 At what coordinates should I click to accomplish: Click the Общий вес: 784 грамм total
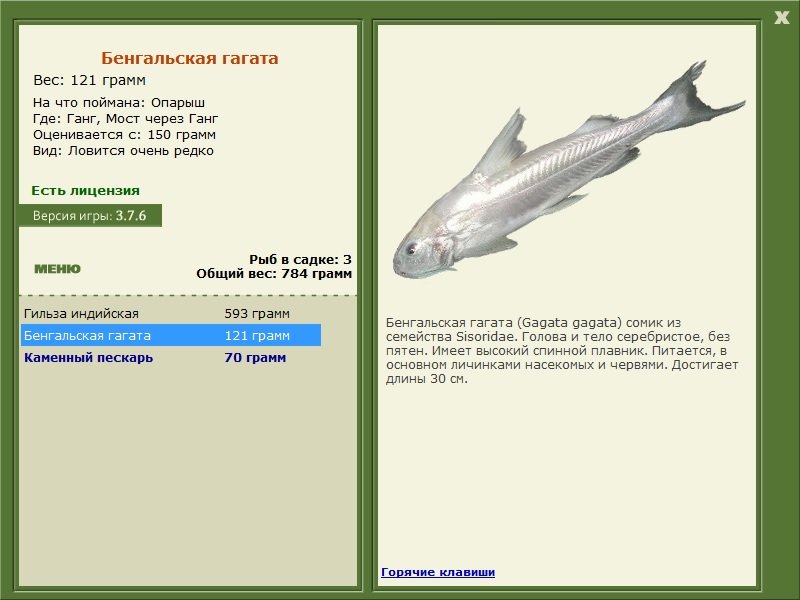pyautogui.click(x=274, y=273)
